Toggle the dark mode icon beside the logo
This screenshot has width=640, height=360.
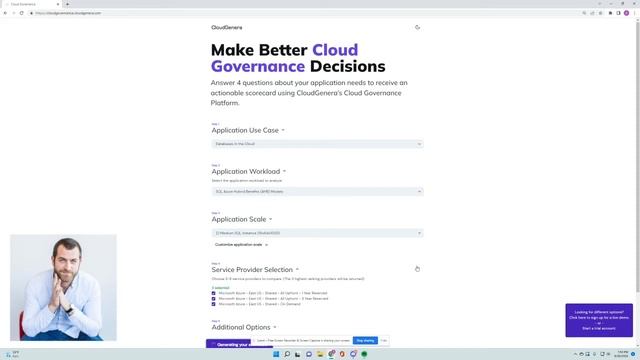click(417, 27)
